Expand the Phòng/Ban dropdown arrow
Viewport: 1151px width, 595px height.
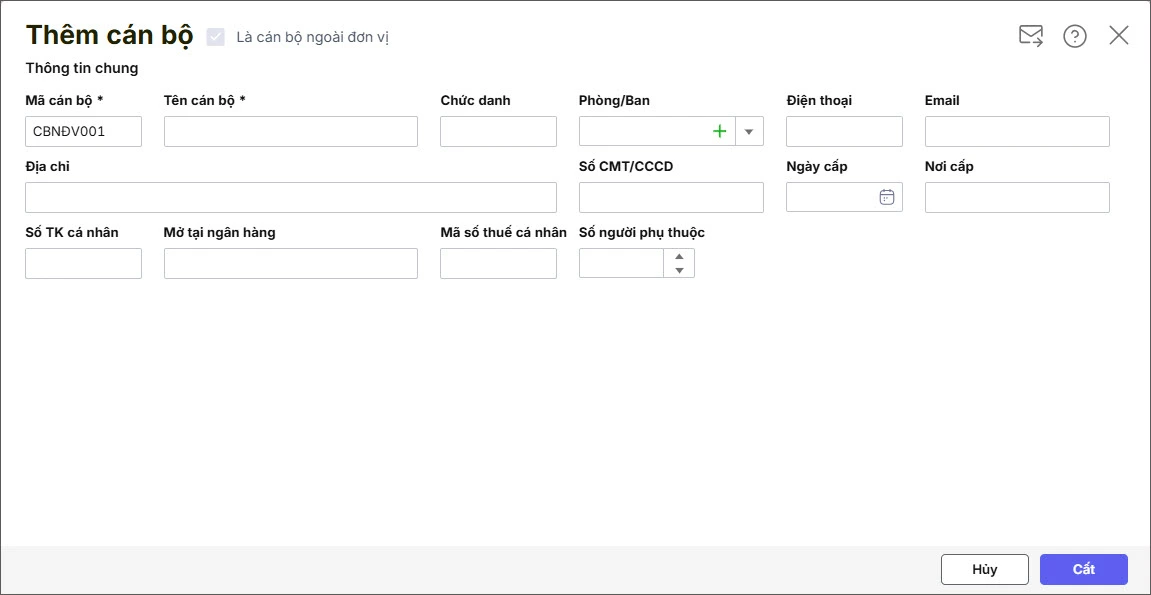(749, 131)
